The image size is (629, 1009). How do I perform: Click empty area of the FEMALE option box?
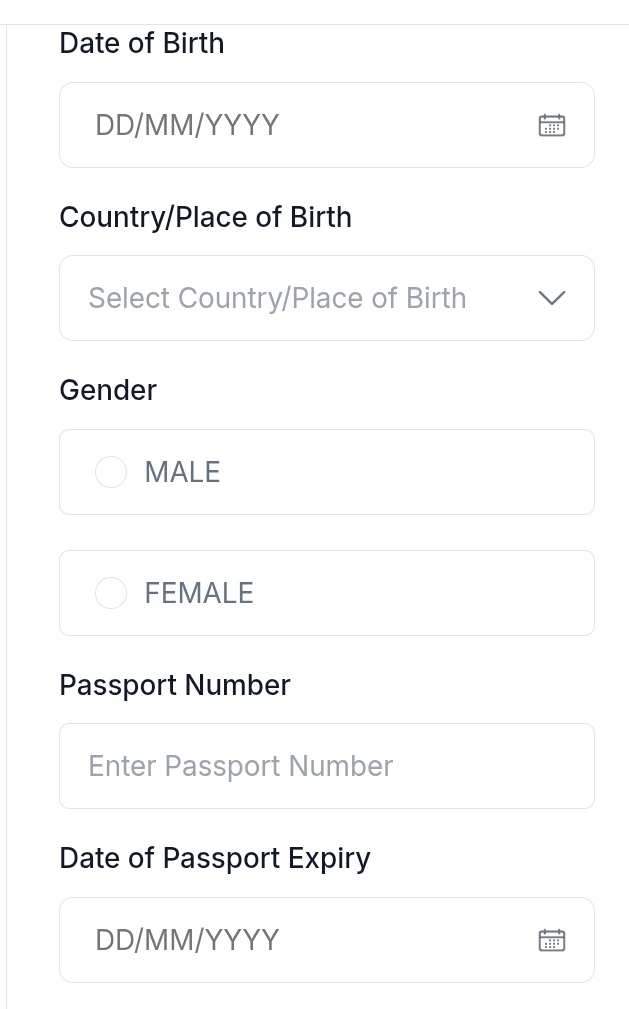[420, 593]
